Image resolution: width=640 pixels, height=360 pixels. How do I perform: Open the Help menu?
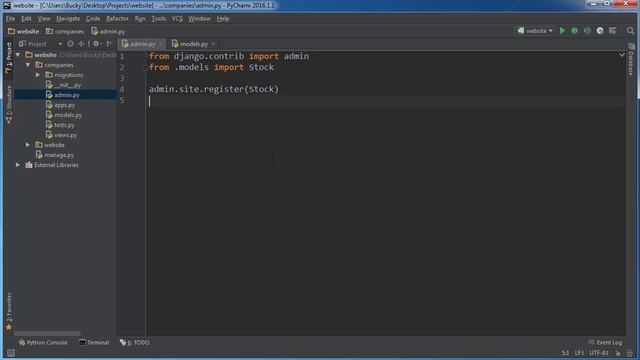pos(223,19)
